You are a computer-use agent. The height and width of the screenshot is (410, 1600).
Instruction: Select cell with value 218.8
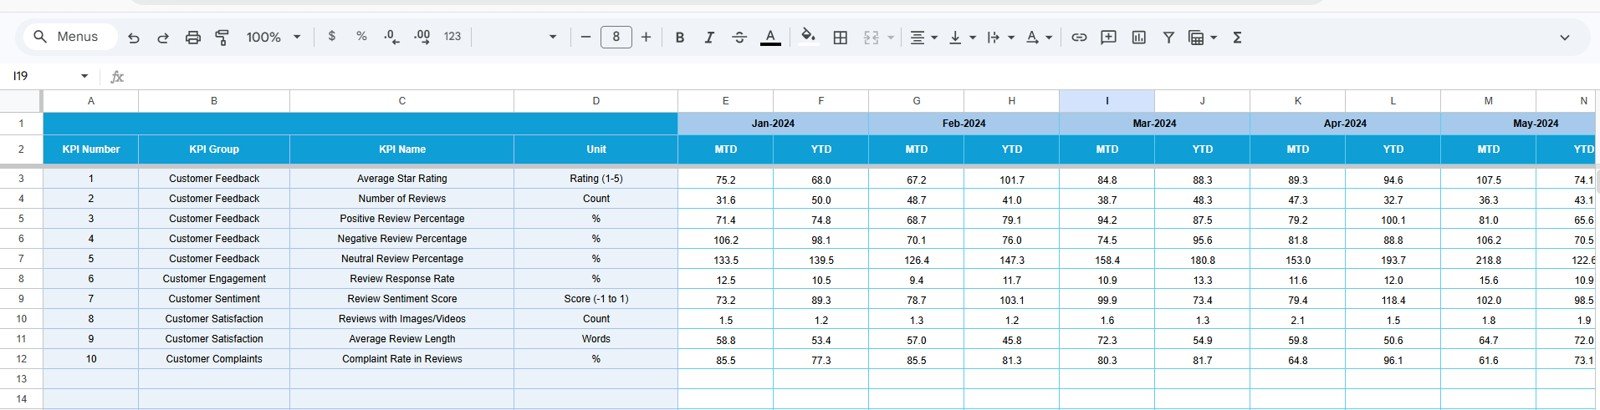(1488, 259)
